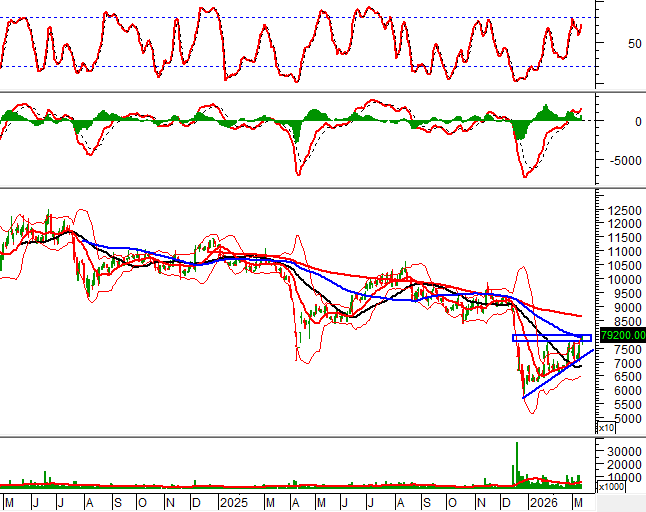This screenshot has height=512, width=646.
Task: Click the 0 label on MACD axis
Action: click(x=610, y=121)
